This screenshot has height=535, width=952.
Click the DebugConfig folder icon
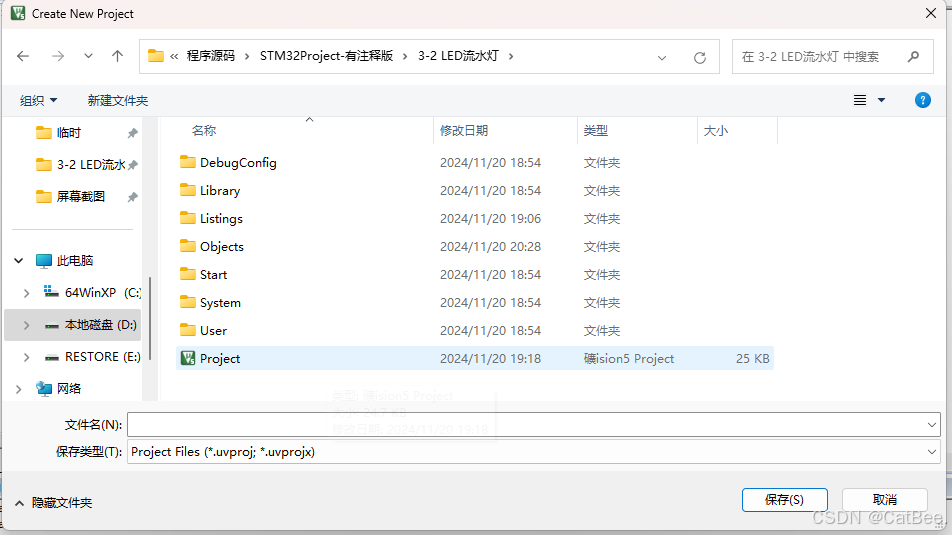tap(188, 162)
